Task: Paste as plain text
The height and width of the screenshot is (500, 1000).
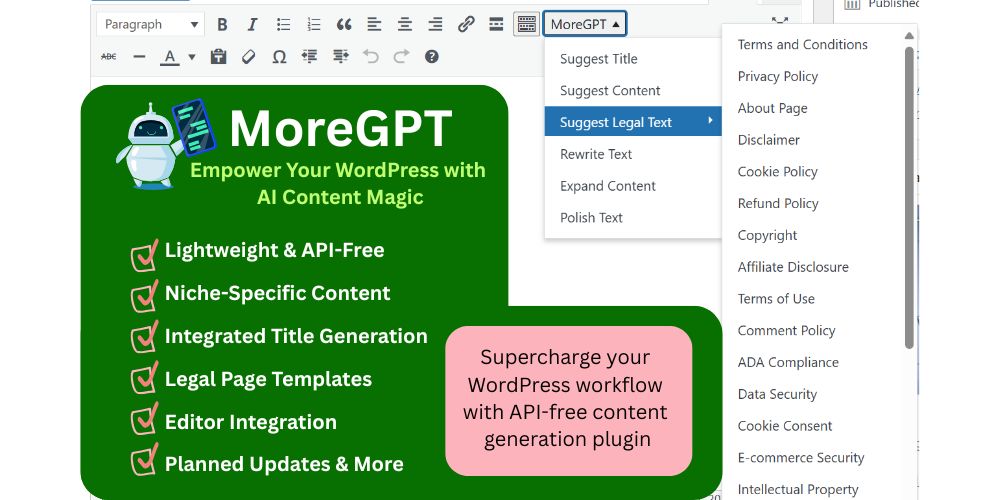Action: (219, 57)
